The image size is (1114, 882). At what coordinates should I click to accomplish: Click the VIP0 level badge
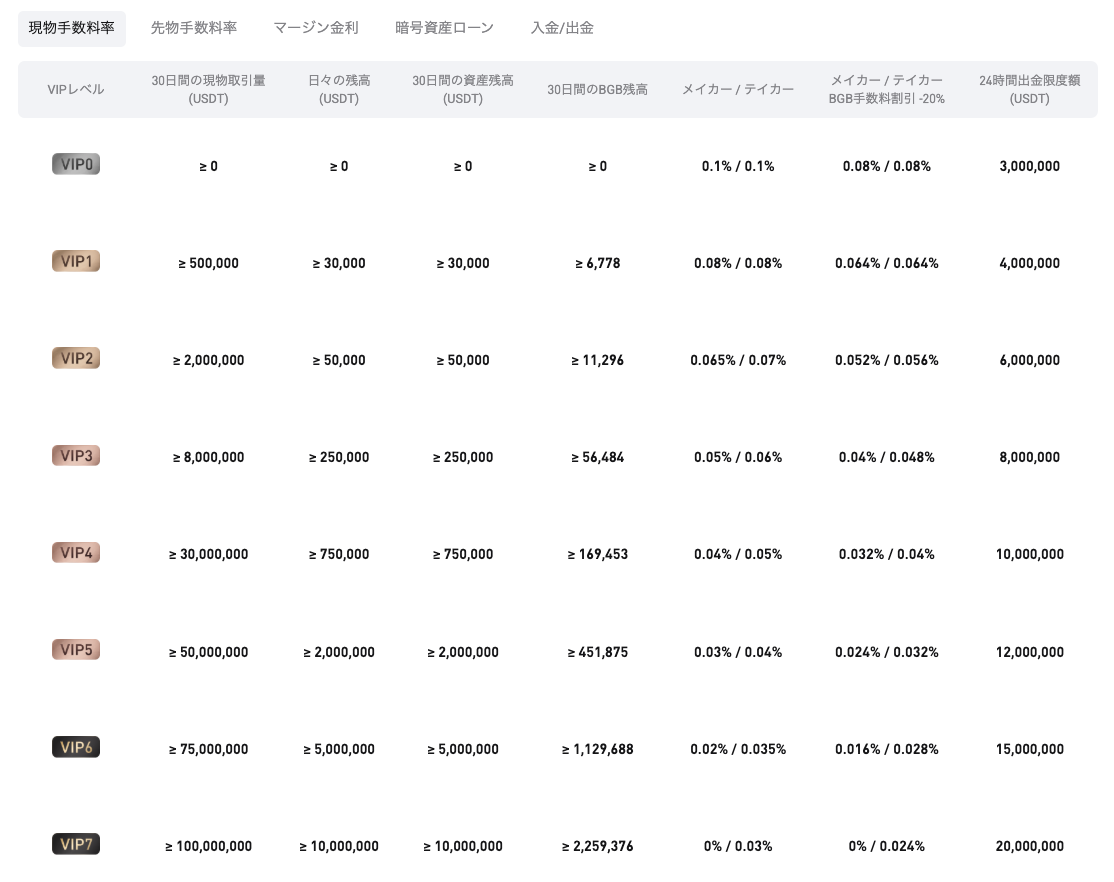[x=76, y=164]
